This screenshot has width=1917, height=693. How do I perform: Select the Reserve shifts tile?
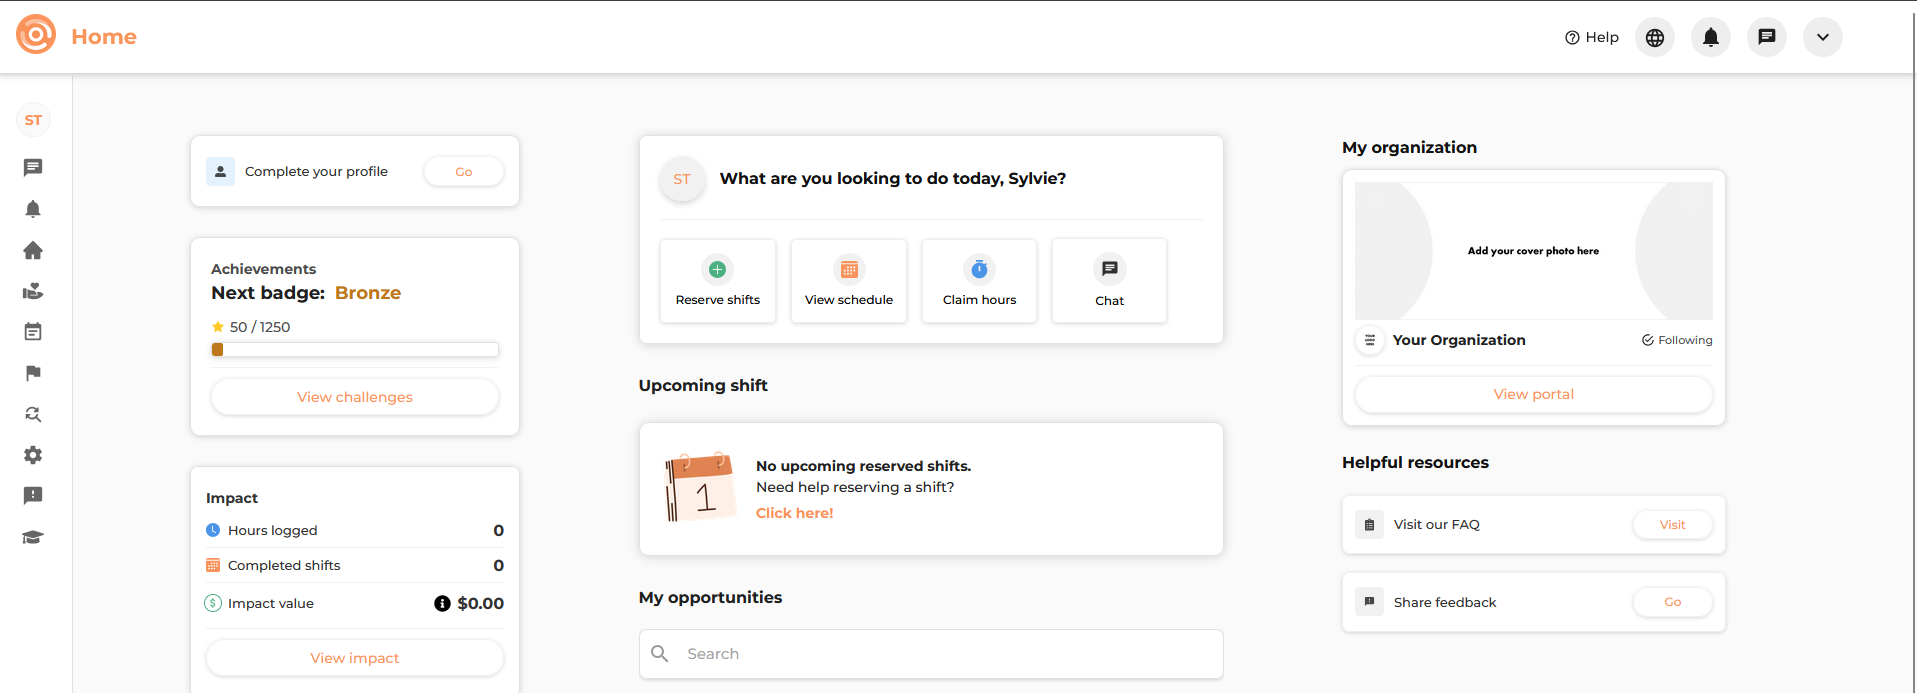(718, 281)
